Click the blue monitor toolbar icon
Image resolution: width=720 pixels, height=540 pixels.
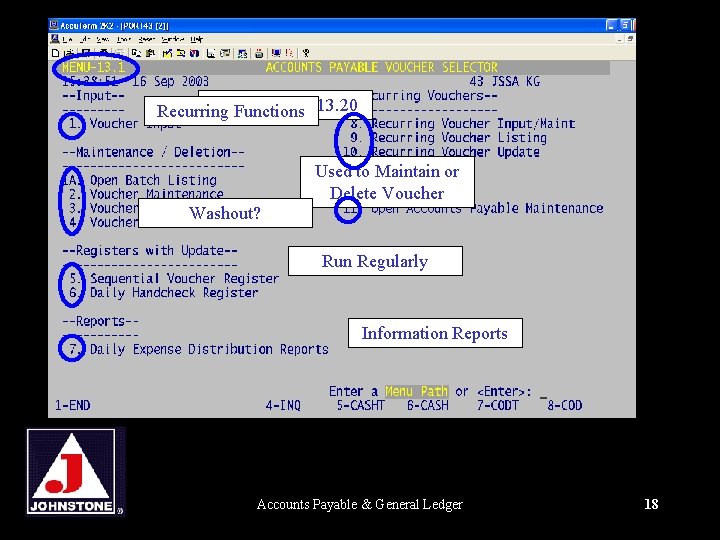[x=276, y=53]
